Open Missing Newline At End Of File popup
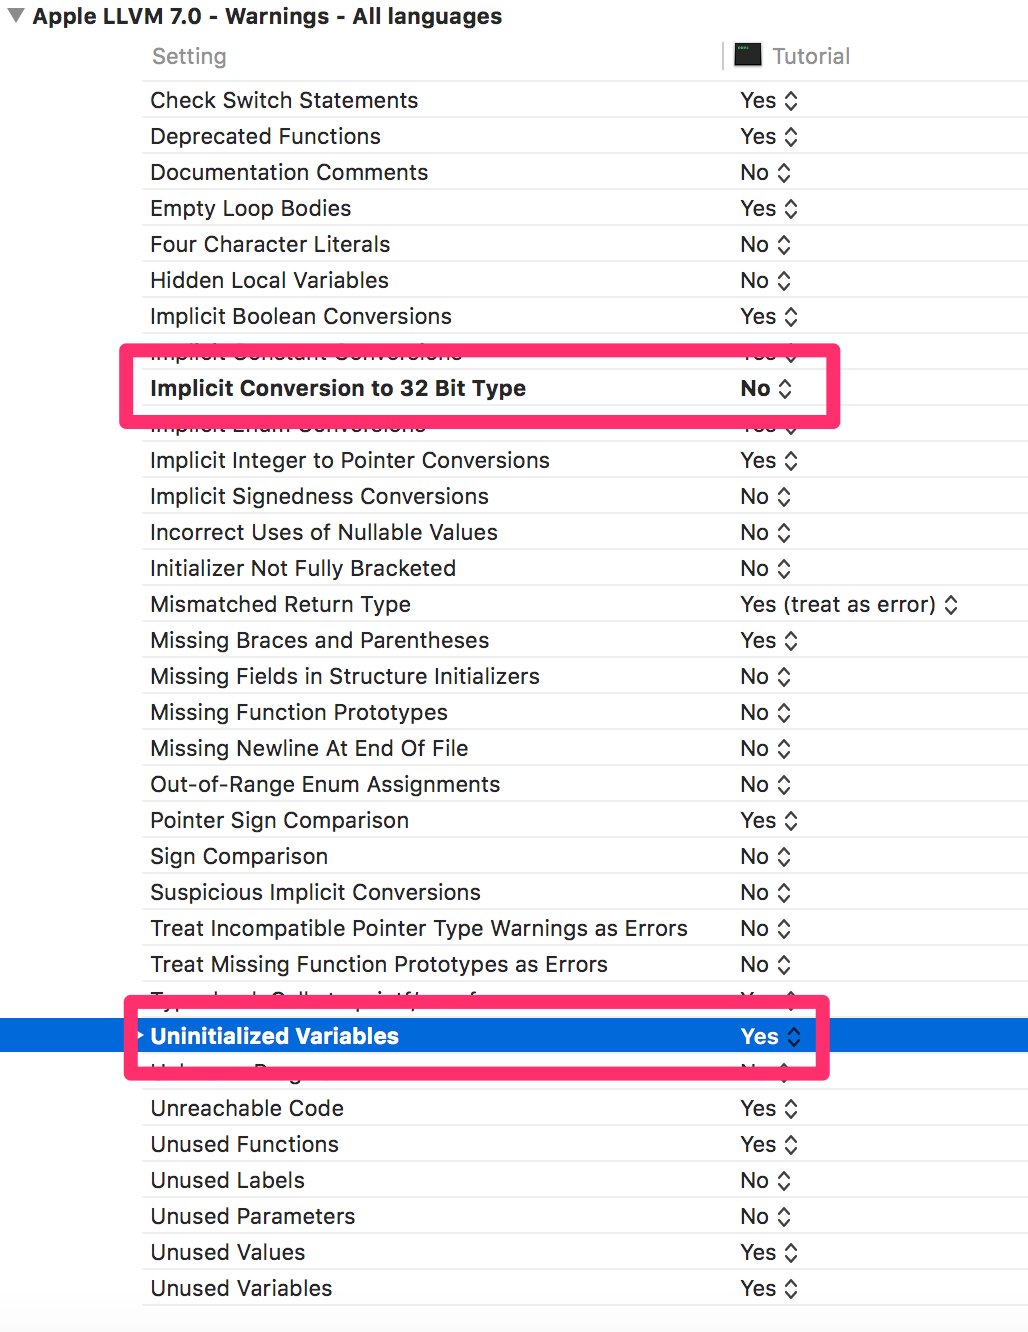 point(766,748)
